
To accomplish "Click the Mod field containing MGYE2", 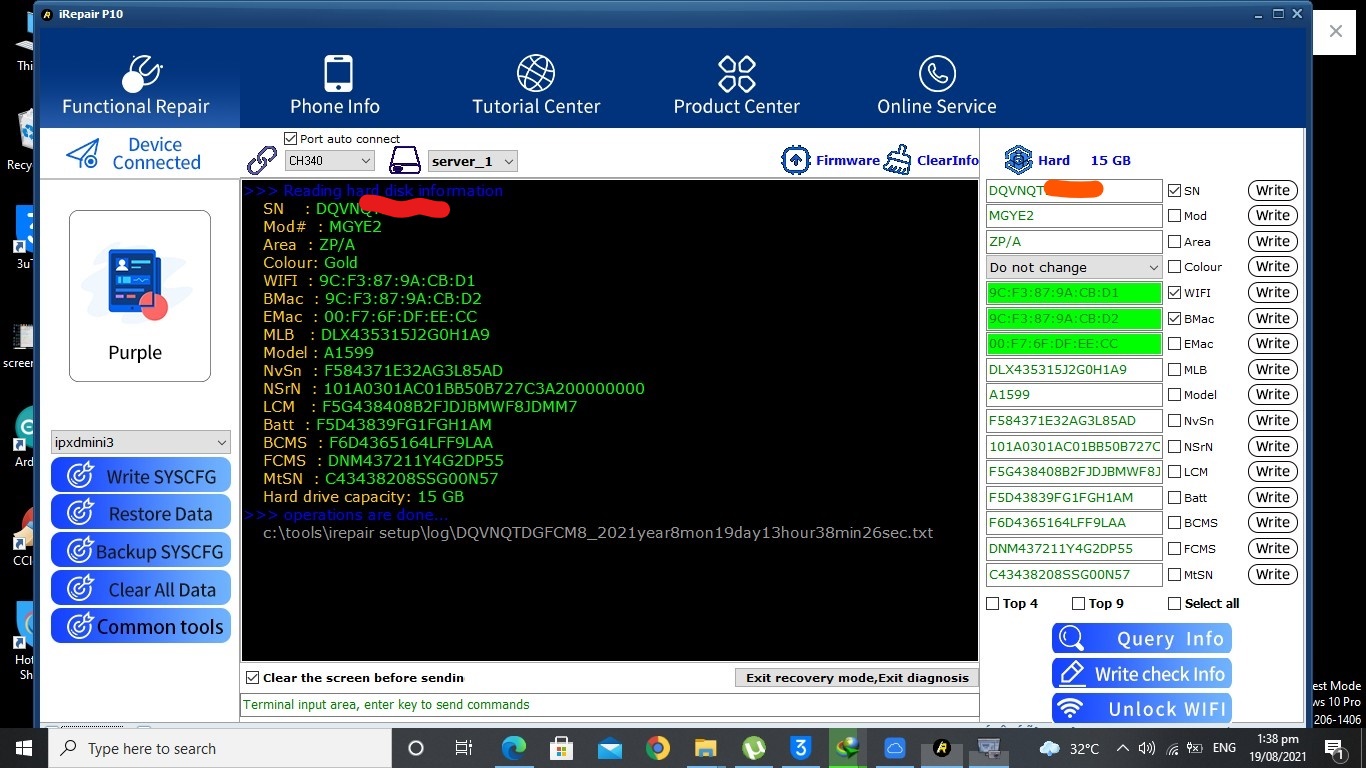I will (x=1074, y=216).
